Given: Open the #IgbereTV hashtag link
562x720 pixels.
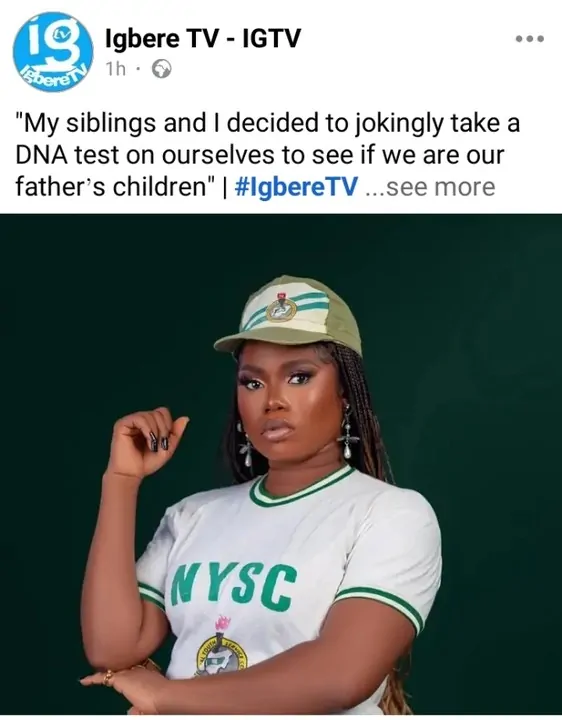Looking at the screenshot, I should pyautogui.click(x=296, y=187).
